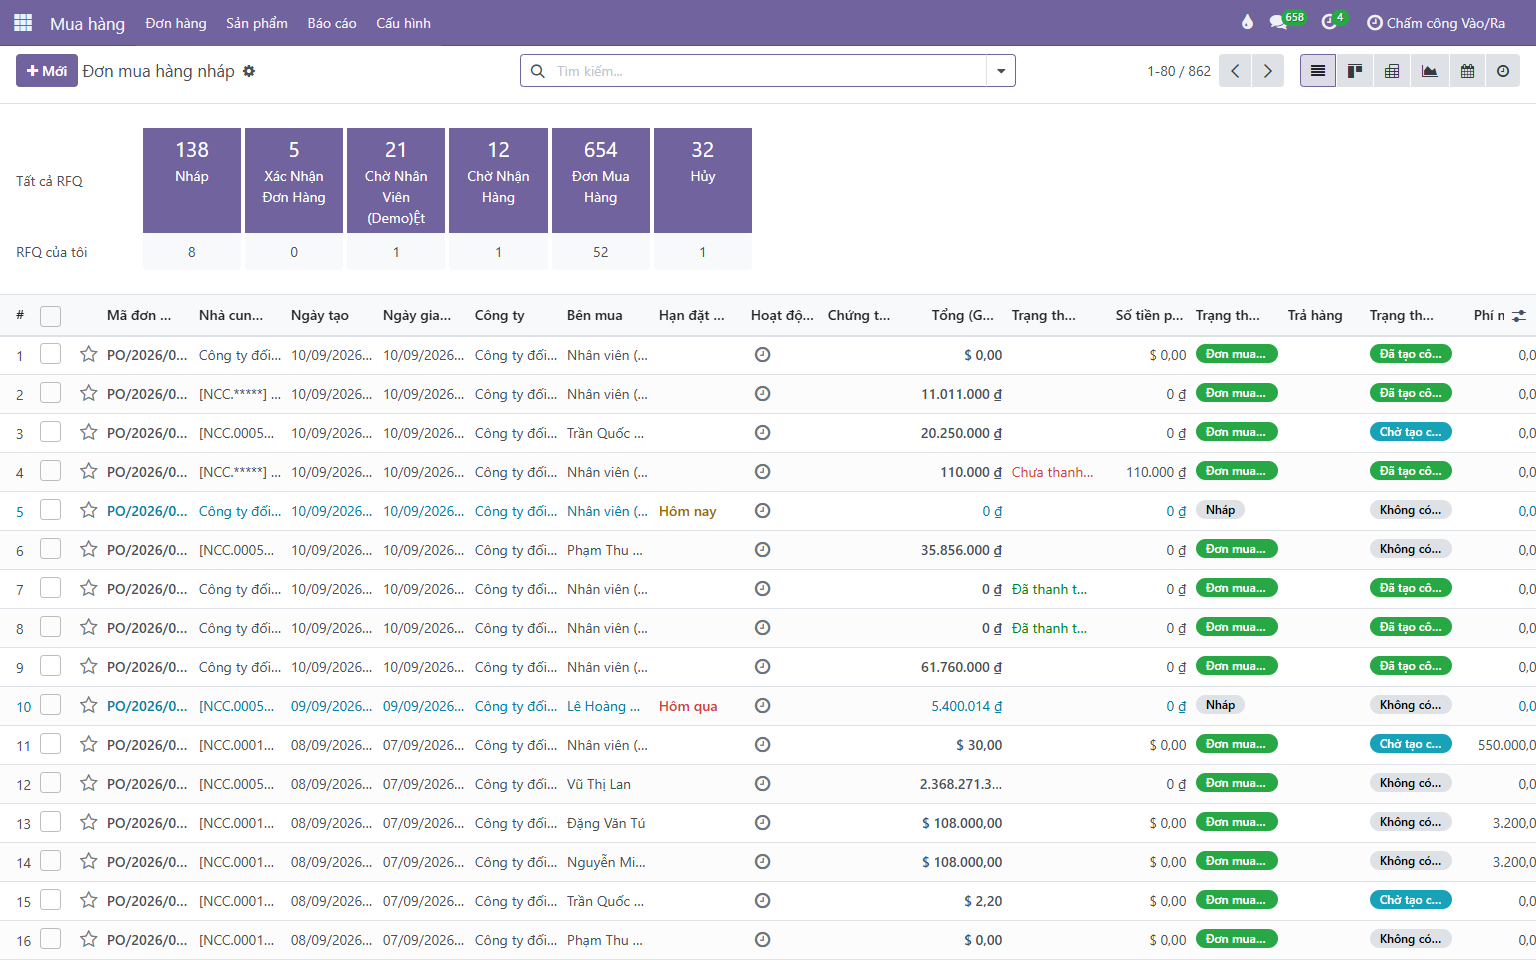
Task: Expand the search options dropdown arrow
Action: pos(1001,71)
